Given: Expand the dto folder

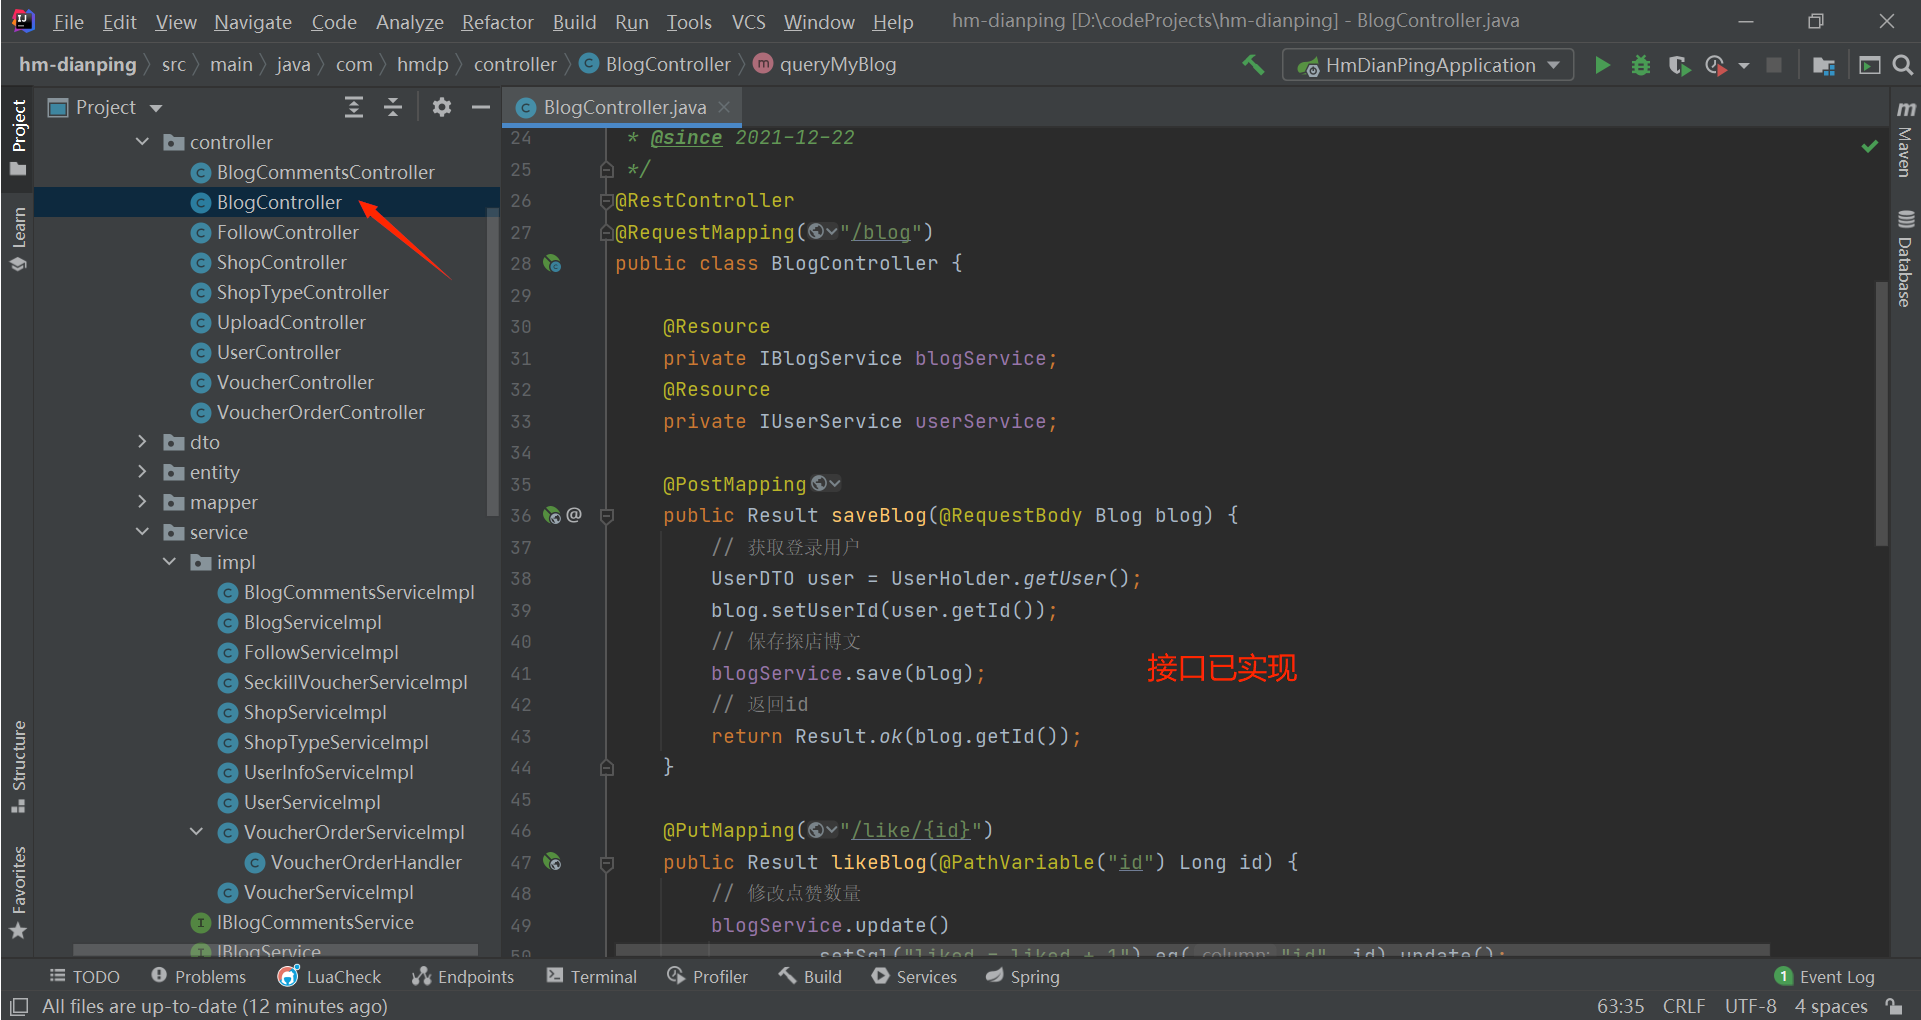Looking at the screenshot, I should point(142,442).
